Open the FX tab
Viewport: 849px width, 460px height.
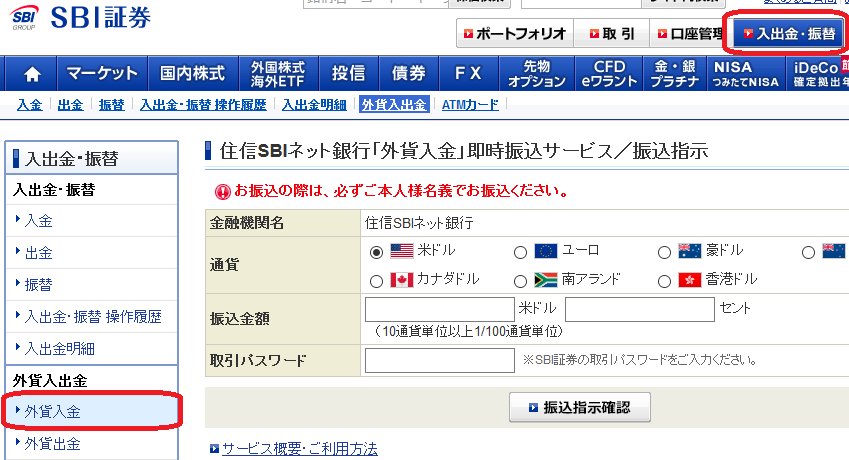(x=468, y=73)
